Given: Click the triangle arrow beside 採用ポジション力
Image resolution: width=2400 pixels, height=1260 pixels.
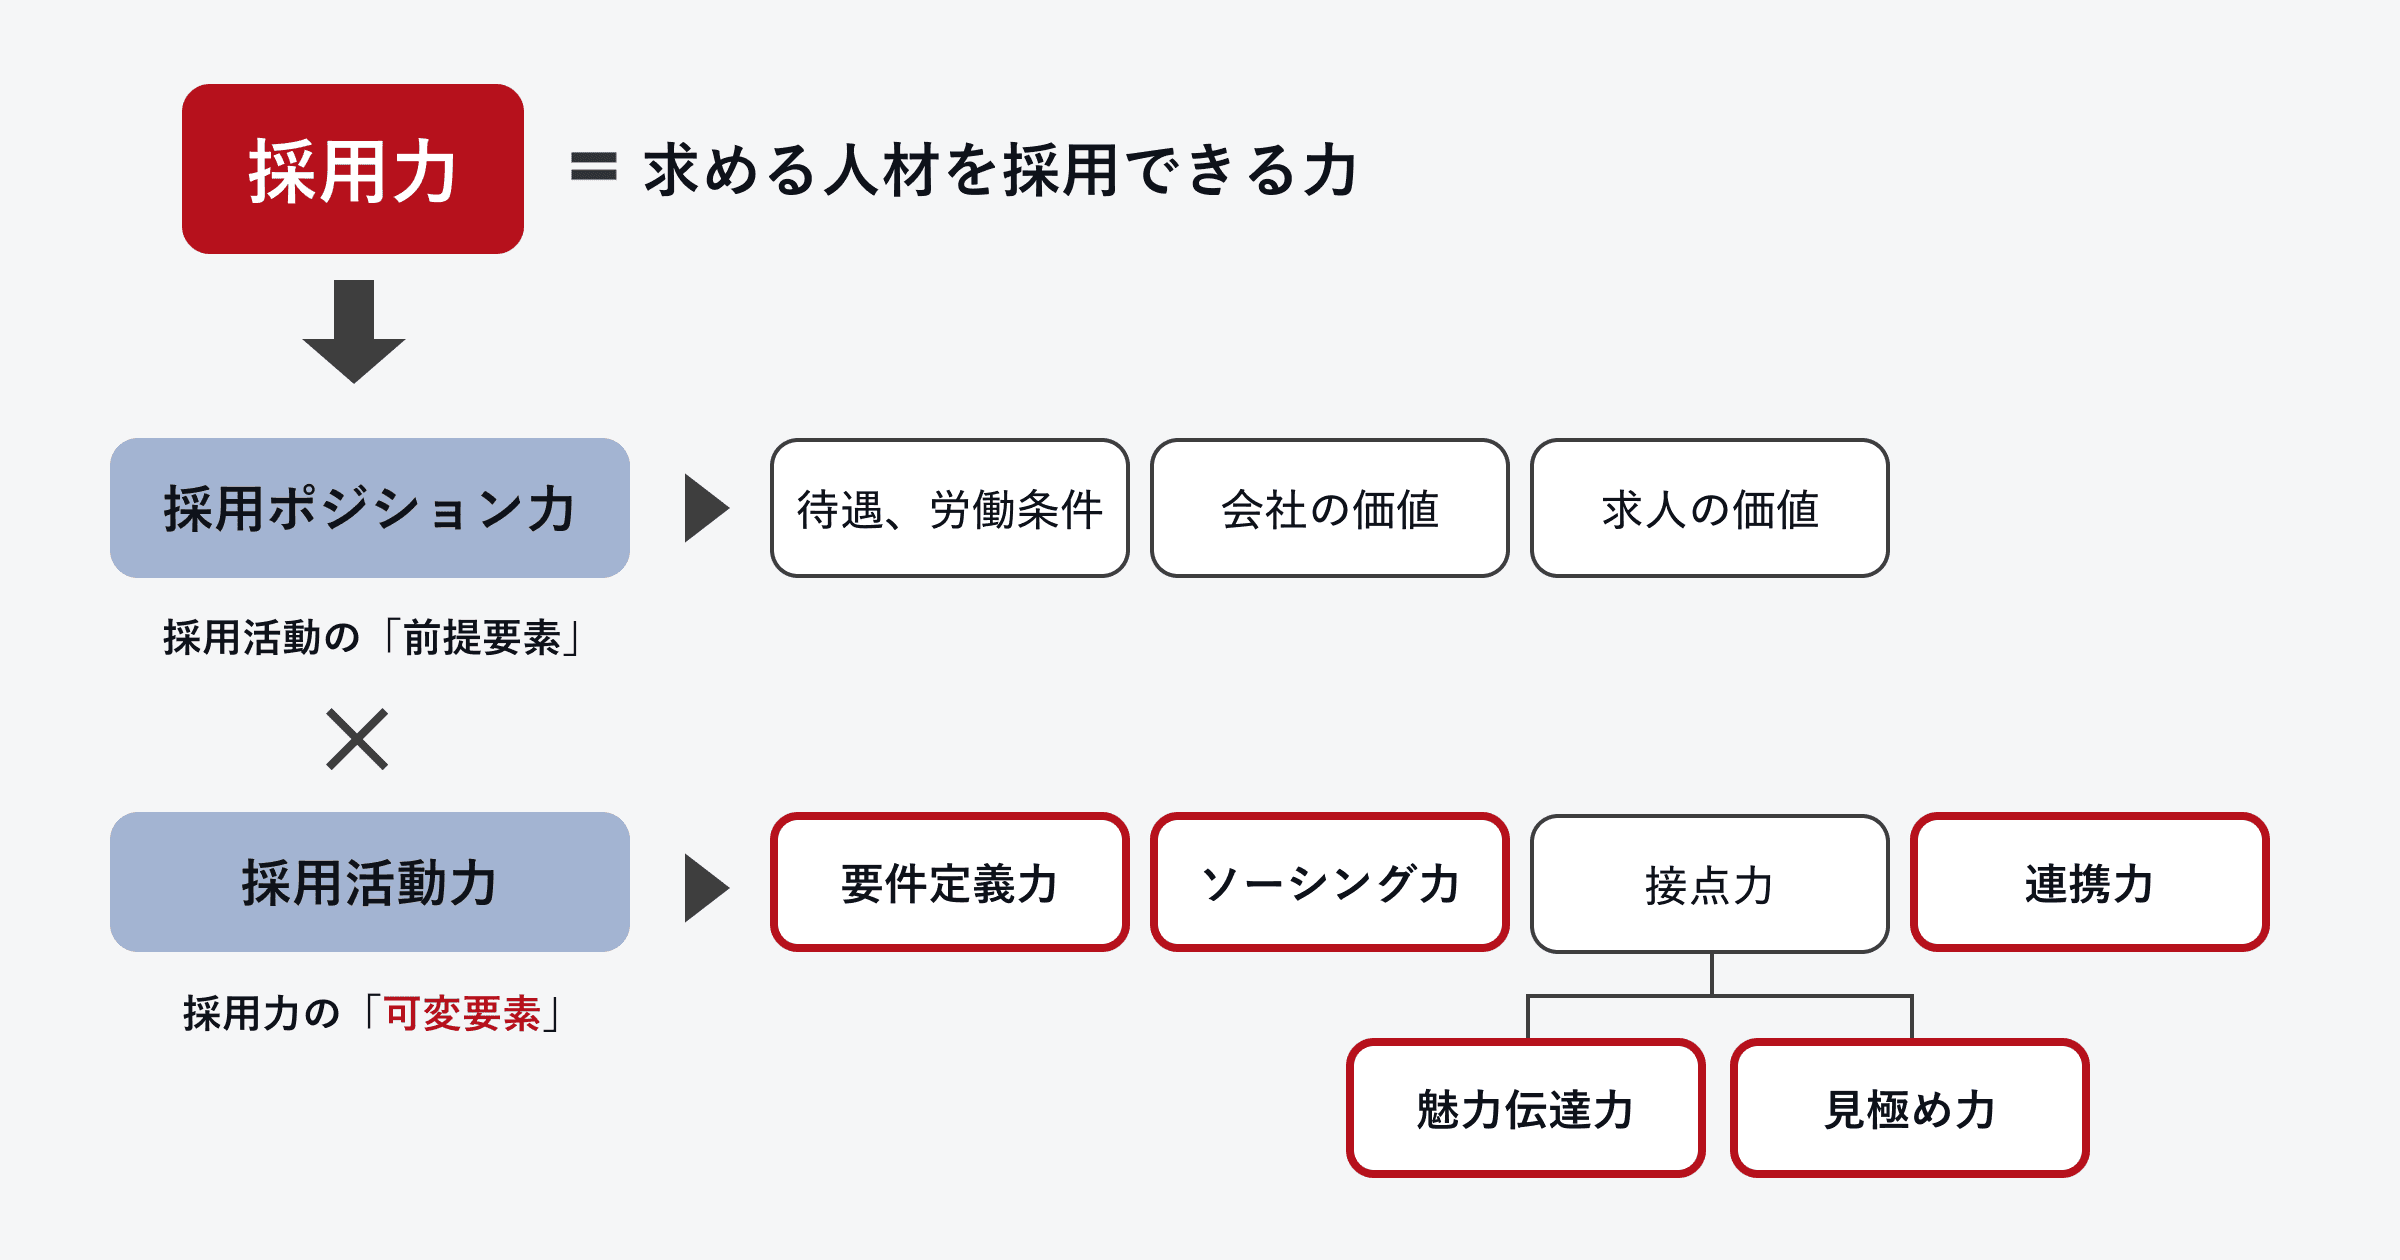Looking at the screenshot, I should 706,508.
